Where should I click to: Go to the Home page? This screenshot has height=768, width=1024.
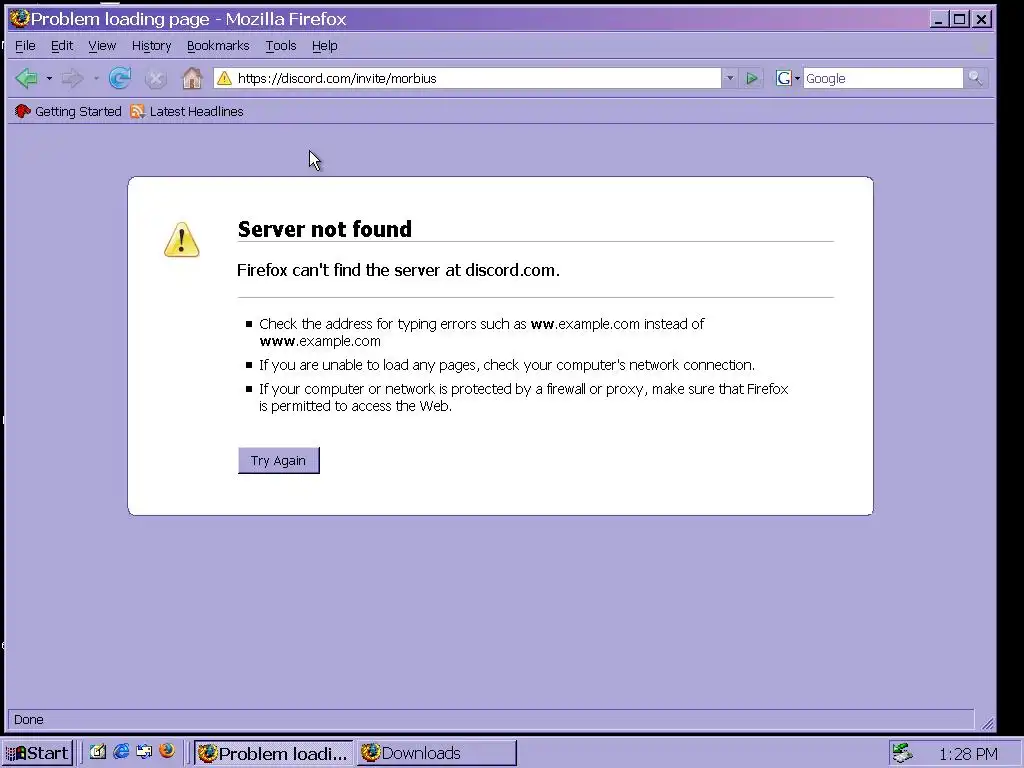tap(192, 78)
